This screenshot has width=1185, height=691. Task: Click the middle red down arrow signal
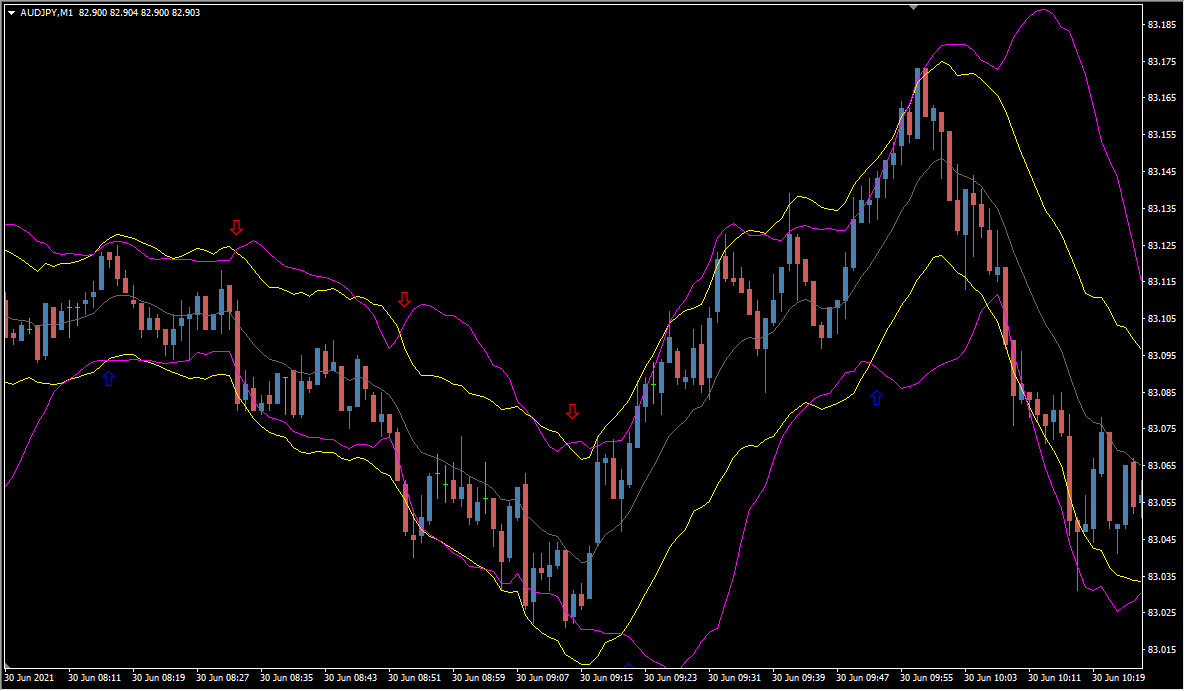tap(404, 299)
